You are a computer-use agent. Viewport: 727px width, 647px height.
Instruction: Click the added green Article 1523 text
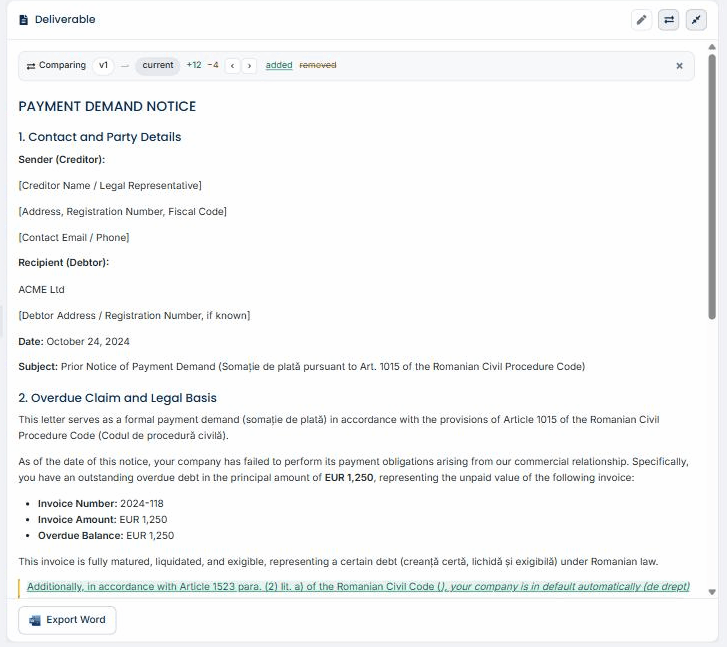(x=358, y=587)
